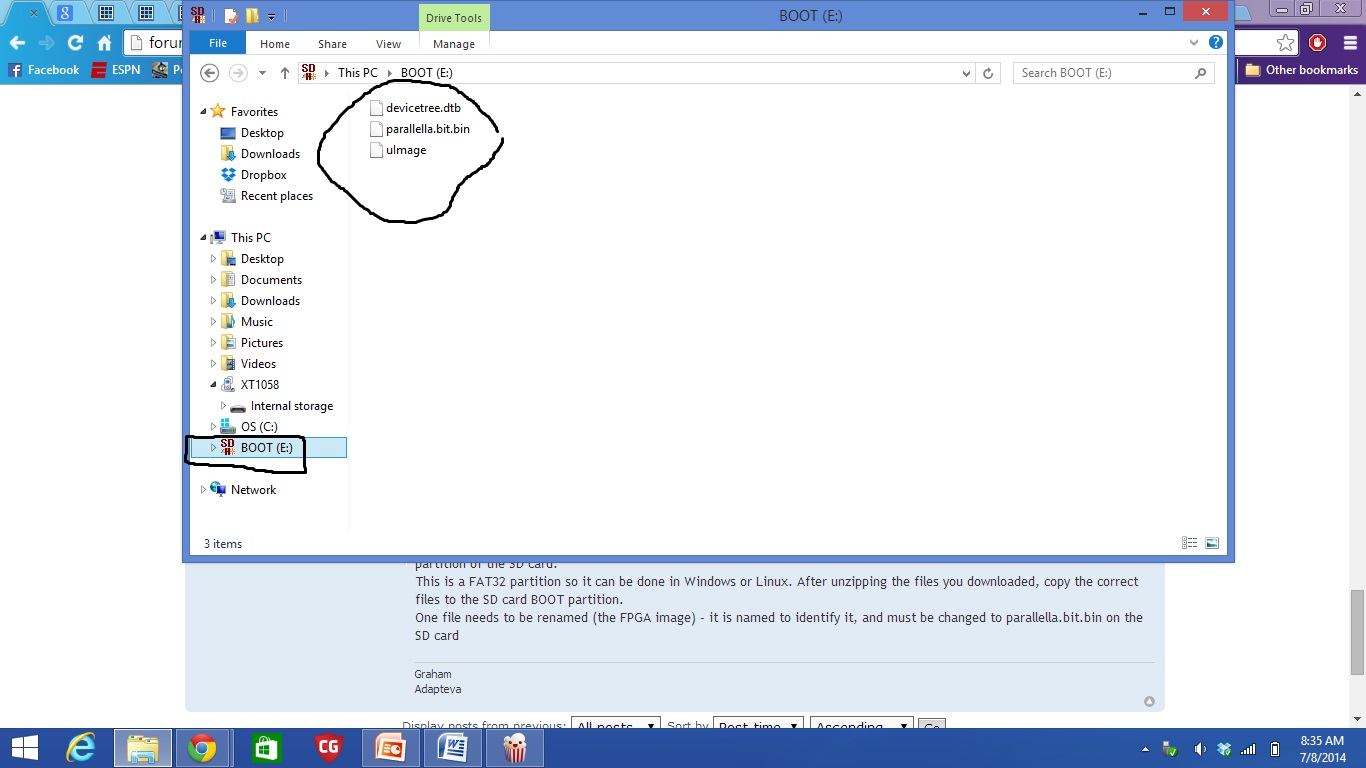The width and height of the screenshot is (1366, 768).
Task: Select OS (C:) drive in navigation pane
Action: [259, 427]
